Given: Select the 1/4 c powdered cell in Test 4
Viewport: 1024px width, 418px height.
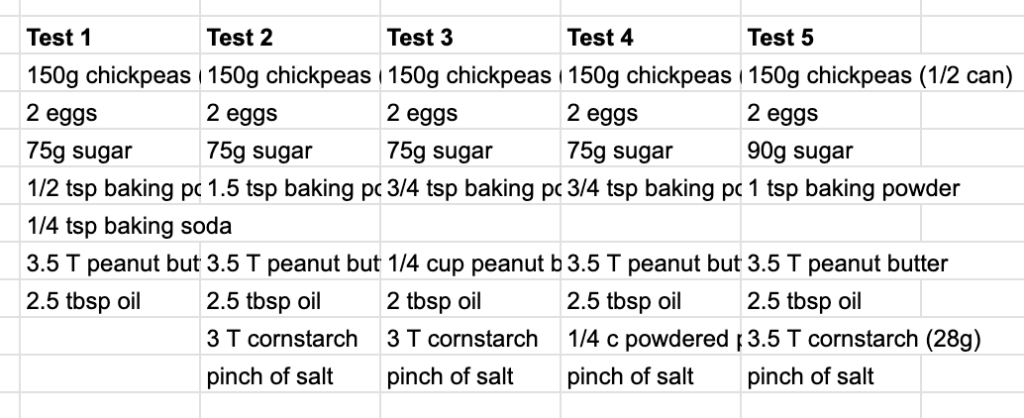Looking at the screenshot, I should click(x=652, y=339).
